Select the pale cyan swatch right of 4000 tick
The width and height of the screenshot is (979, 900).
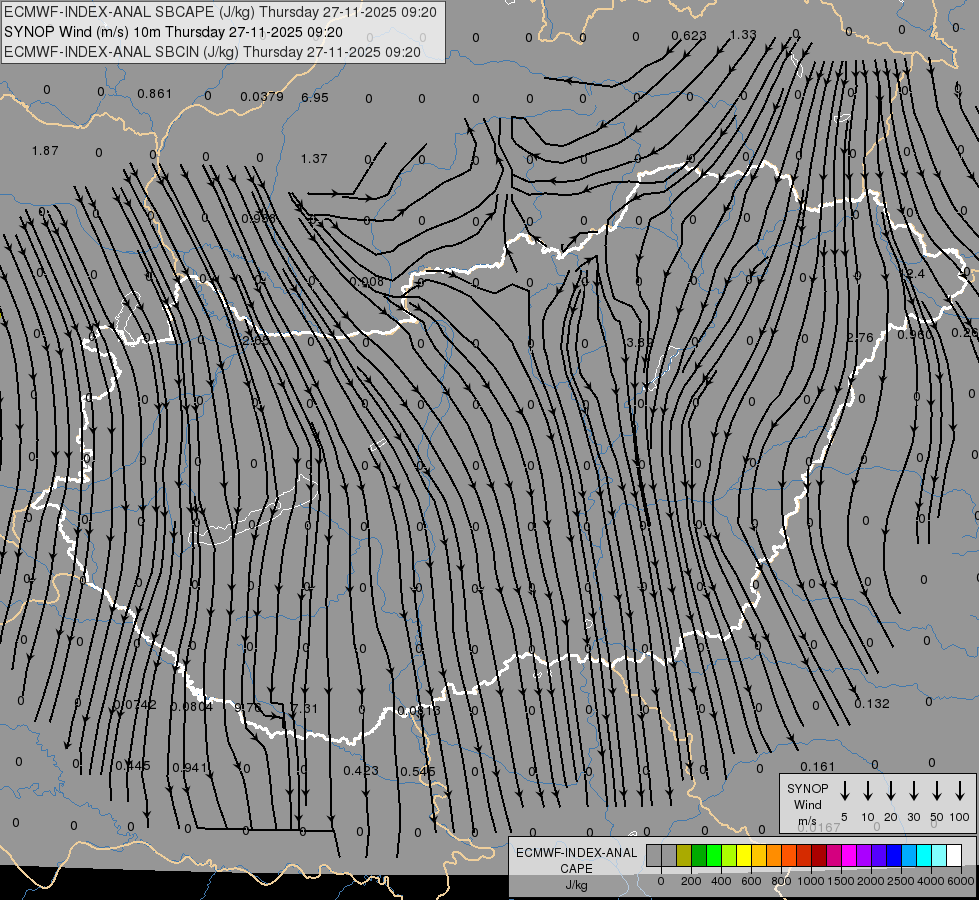[x=938, y=856]
